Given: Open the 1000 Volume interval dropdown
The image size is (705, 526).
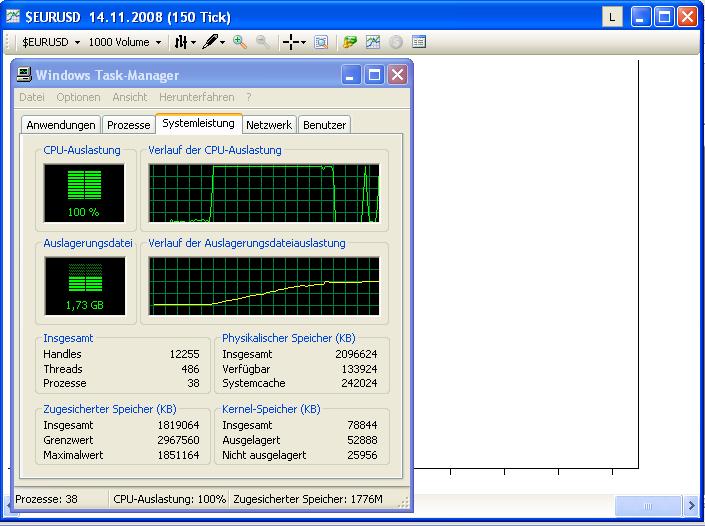Looking at the screenshot, I should tap(125, 42).
